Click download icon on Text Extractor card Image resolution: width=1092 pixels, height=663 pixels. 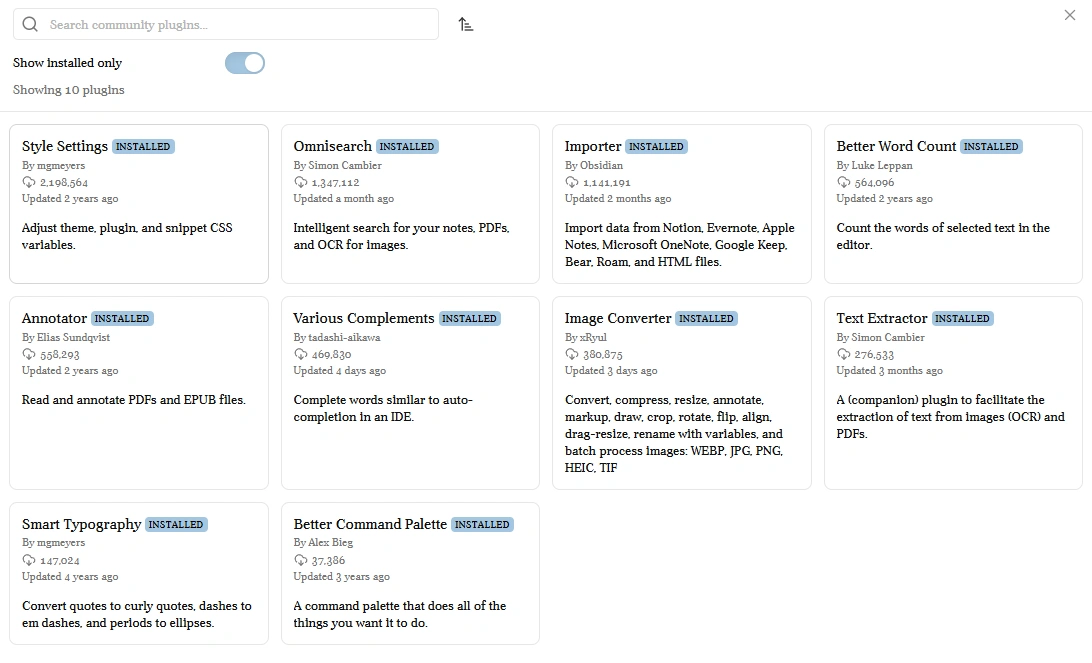[844, 355]
